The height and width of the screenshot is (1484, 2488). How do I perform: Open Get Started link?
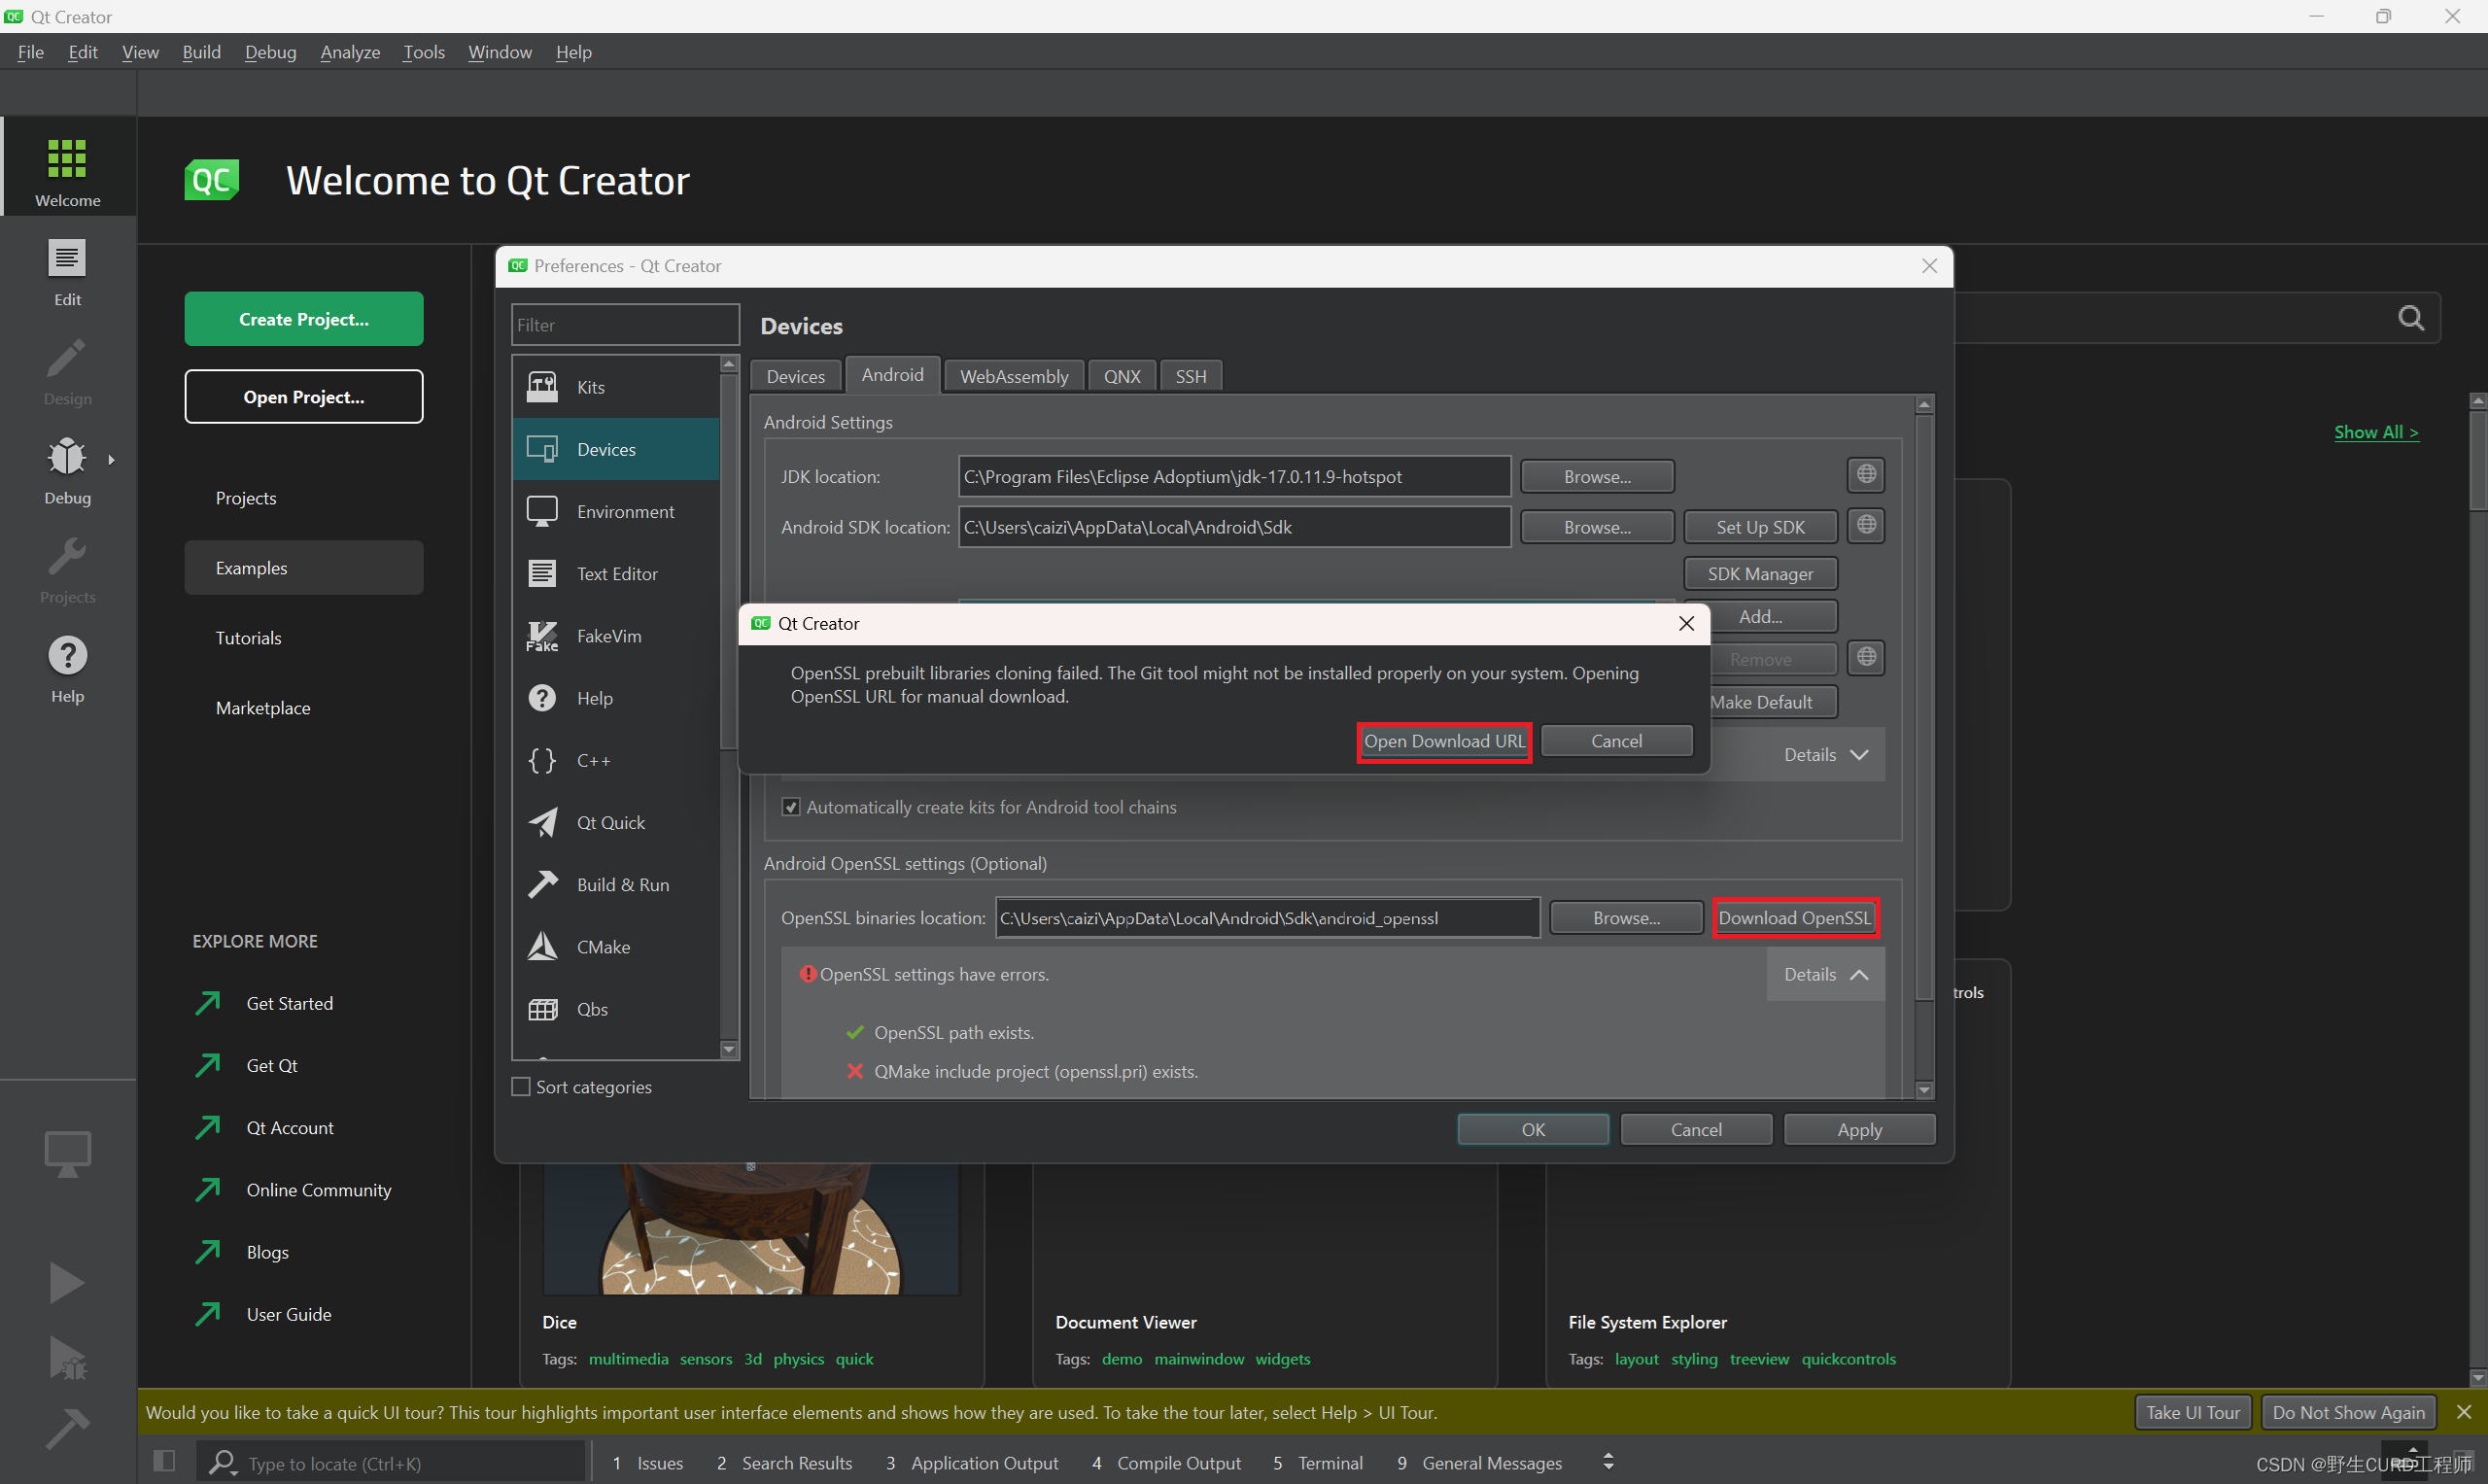click(x=289, y=1003)
